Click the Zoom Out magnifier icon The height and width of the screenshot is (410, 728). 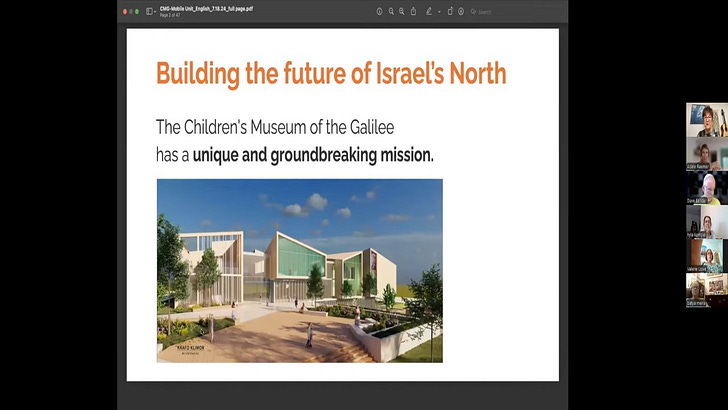point(391,12)
